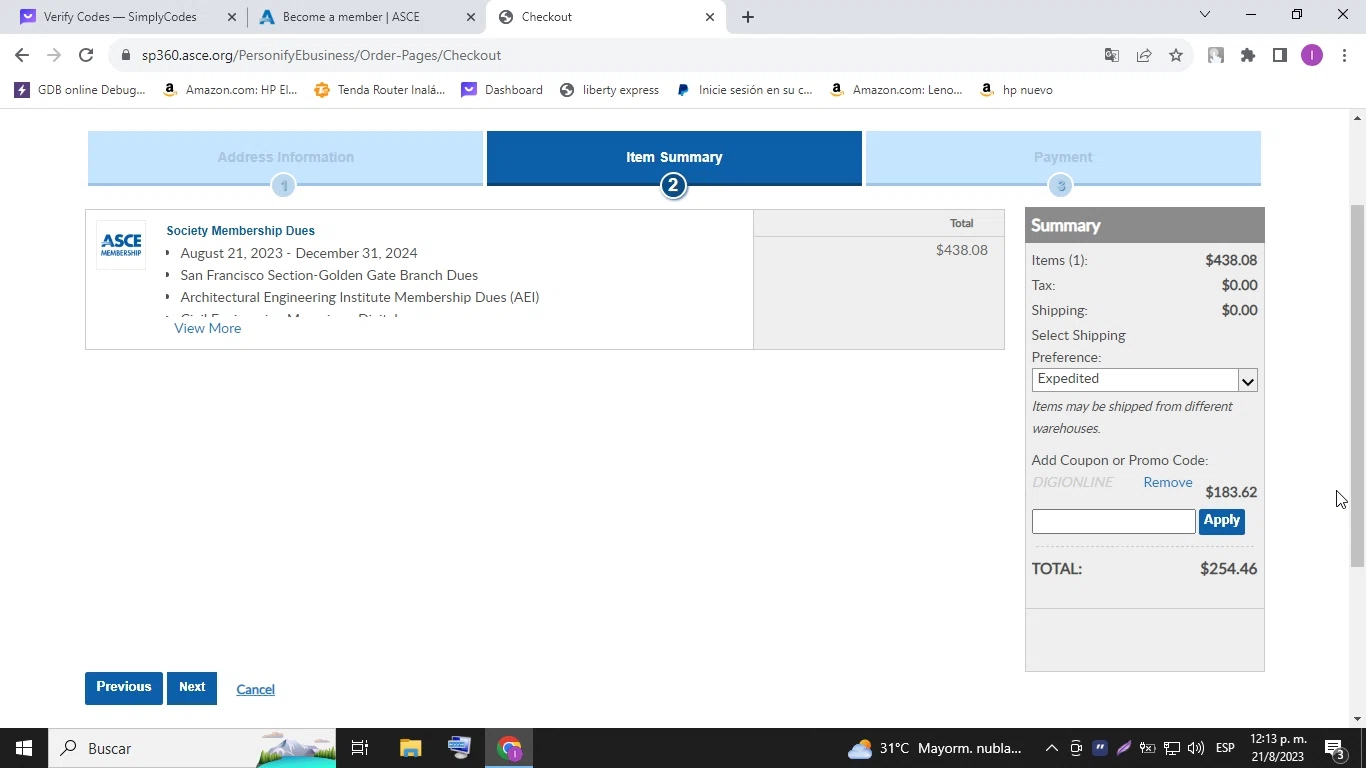This screenshot has height=768, width=1366.
Task: Click the page vertical scrollbar thumb
Action: [x=1357, y=385]
